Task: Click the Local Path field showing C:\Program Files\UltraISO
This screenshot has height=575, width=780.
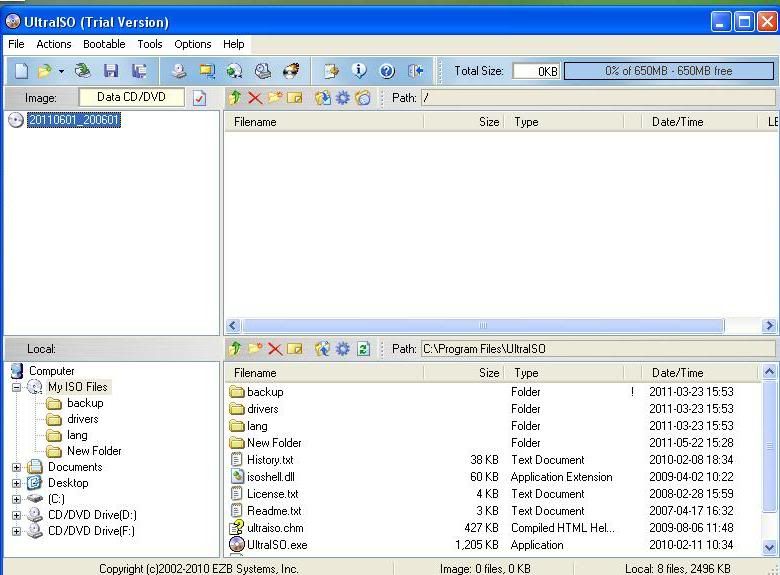Action: 598,349
